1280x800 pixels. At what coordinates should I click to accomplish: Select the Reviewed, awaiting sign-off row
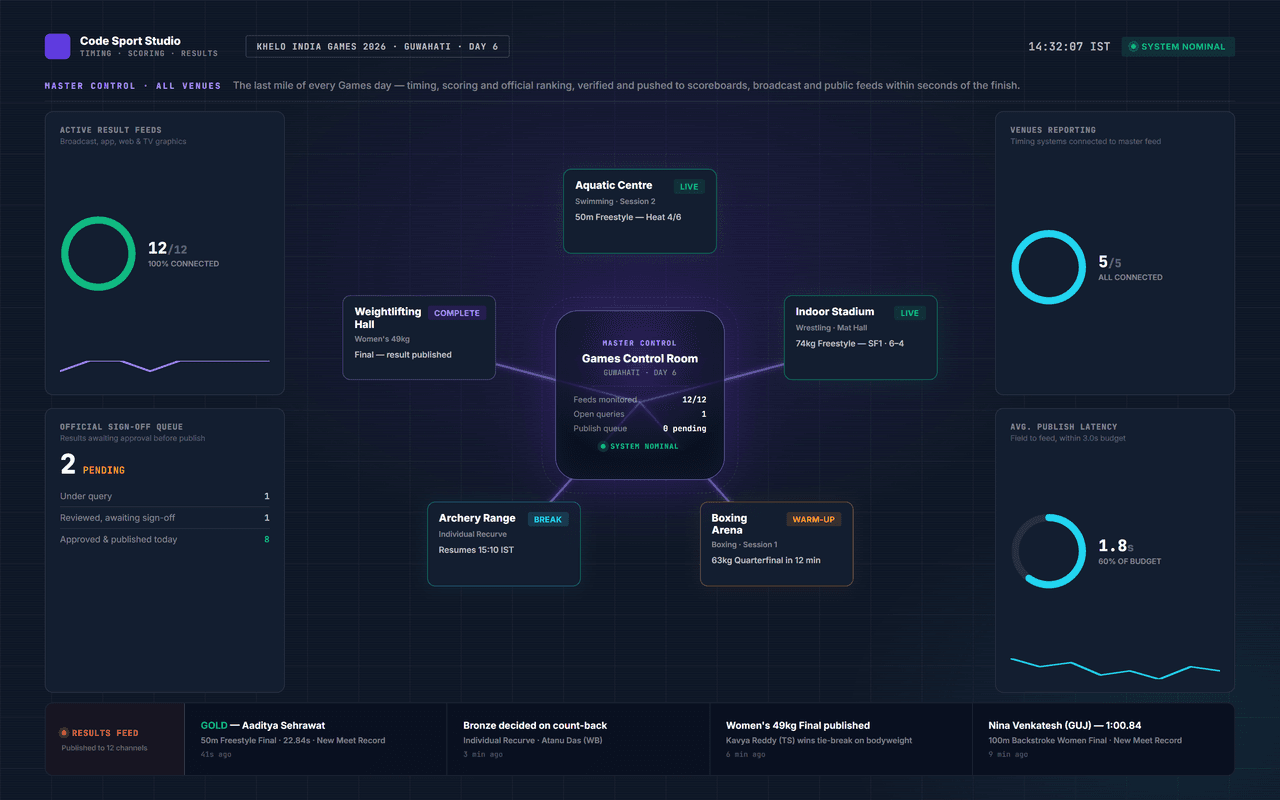click(165, 518)
